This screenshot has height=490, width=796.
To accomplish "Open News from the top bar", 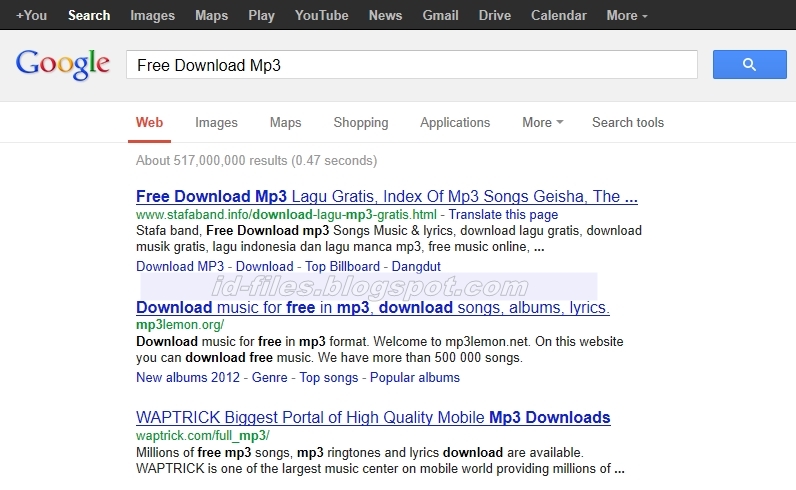I will click(385, 15).
